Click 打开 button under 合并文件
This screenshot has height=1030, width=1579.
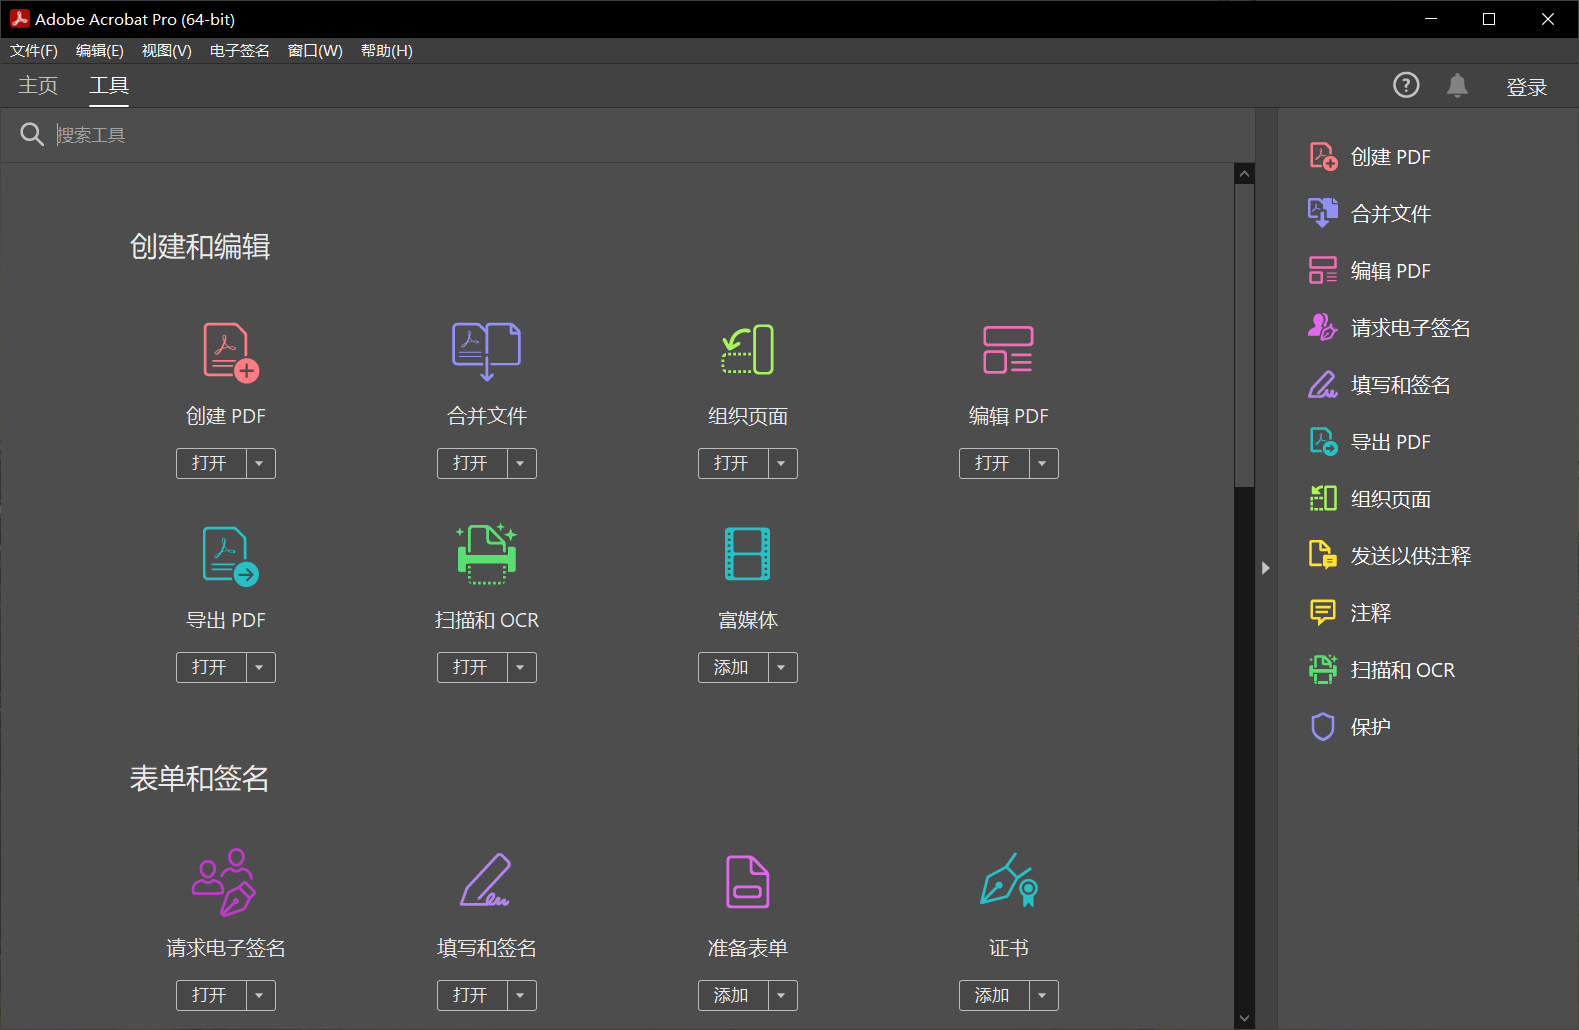[x=471, y=464]
